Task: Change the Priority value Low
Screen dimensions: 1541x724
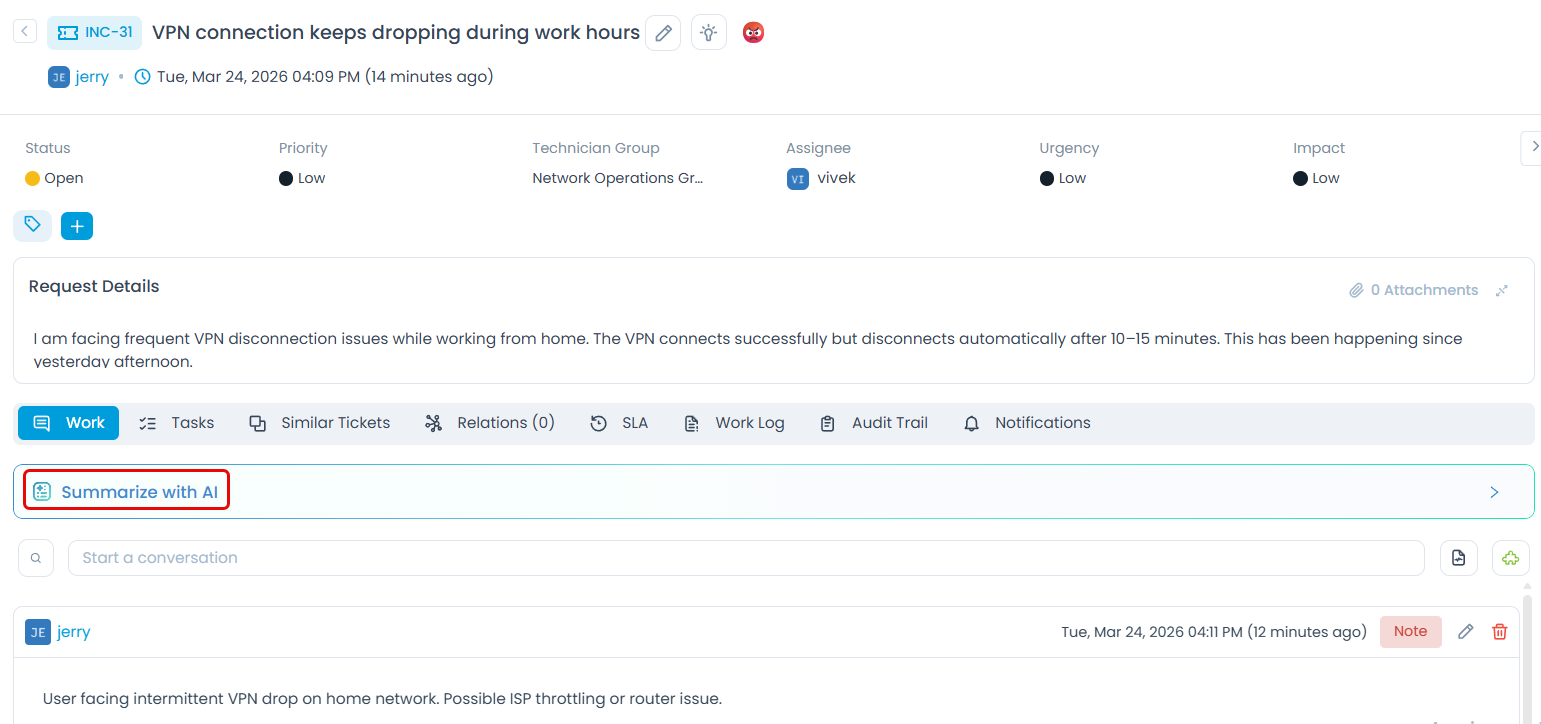Action: [311, 178]
